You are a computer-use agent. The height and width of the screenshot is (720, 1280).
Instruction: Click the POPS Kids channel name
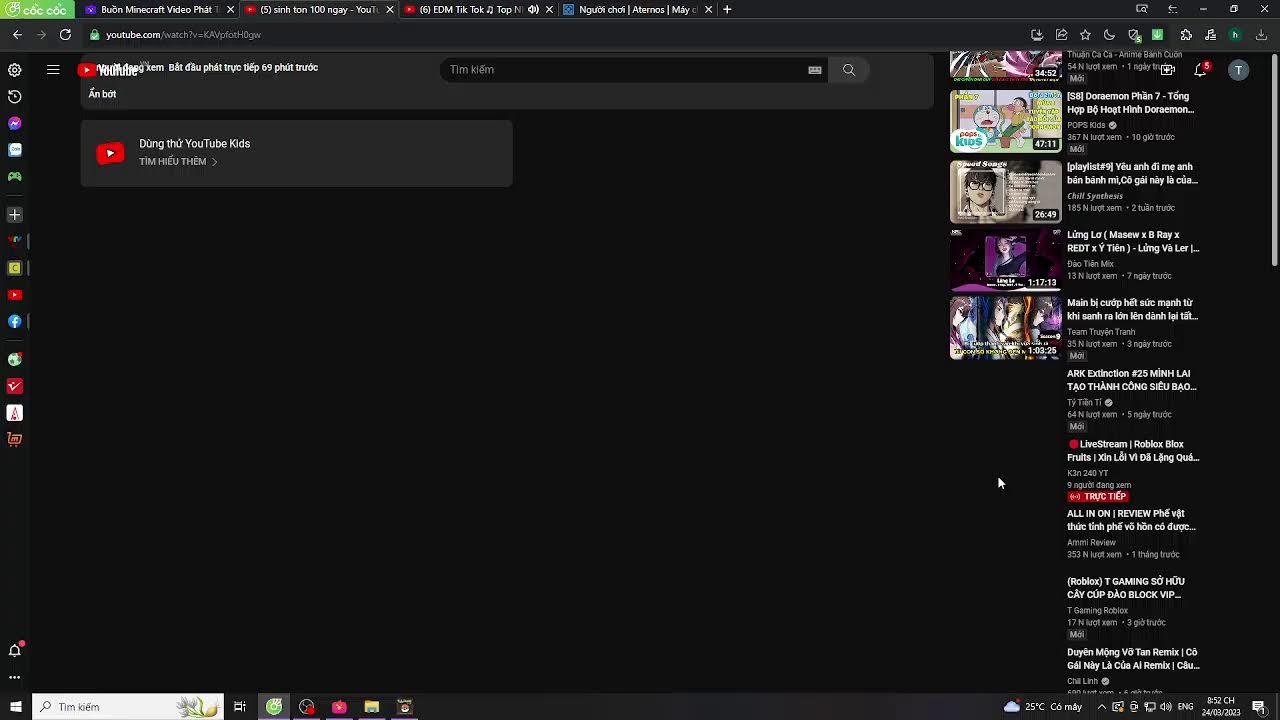tap(1086, 125)
